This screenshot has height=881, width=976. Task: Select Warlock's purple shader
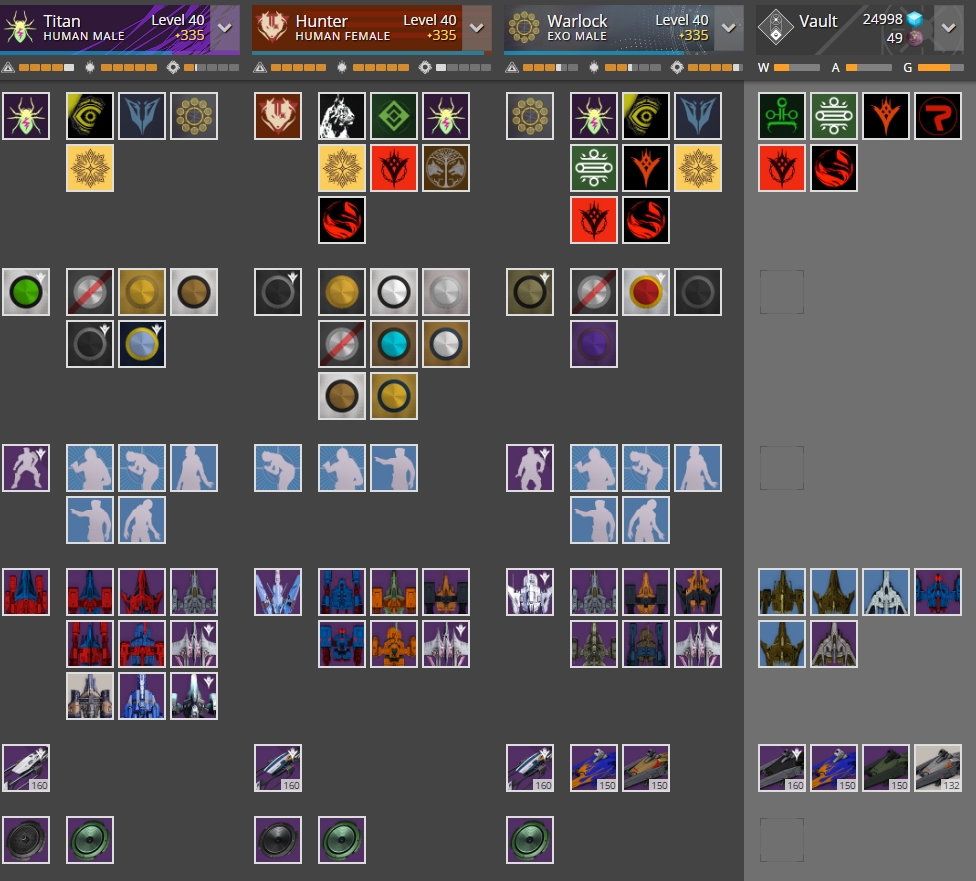click(594, 344)
